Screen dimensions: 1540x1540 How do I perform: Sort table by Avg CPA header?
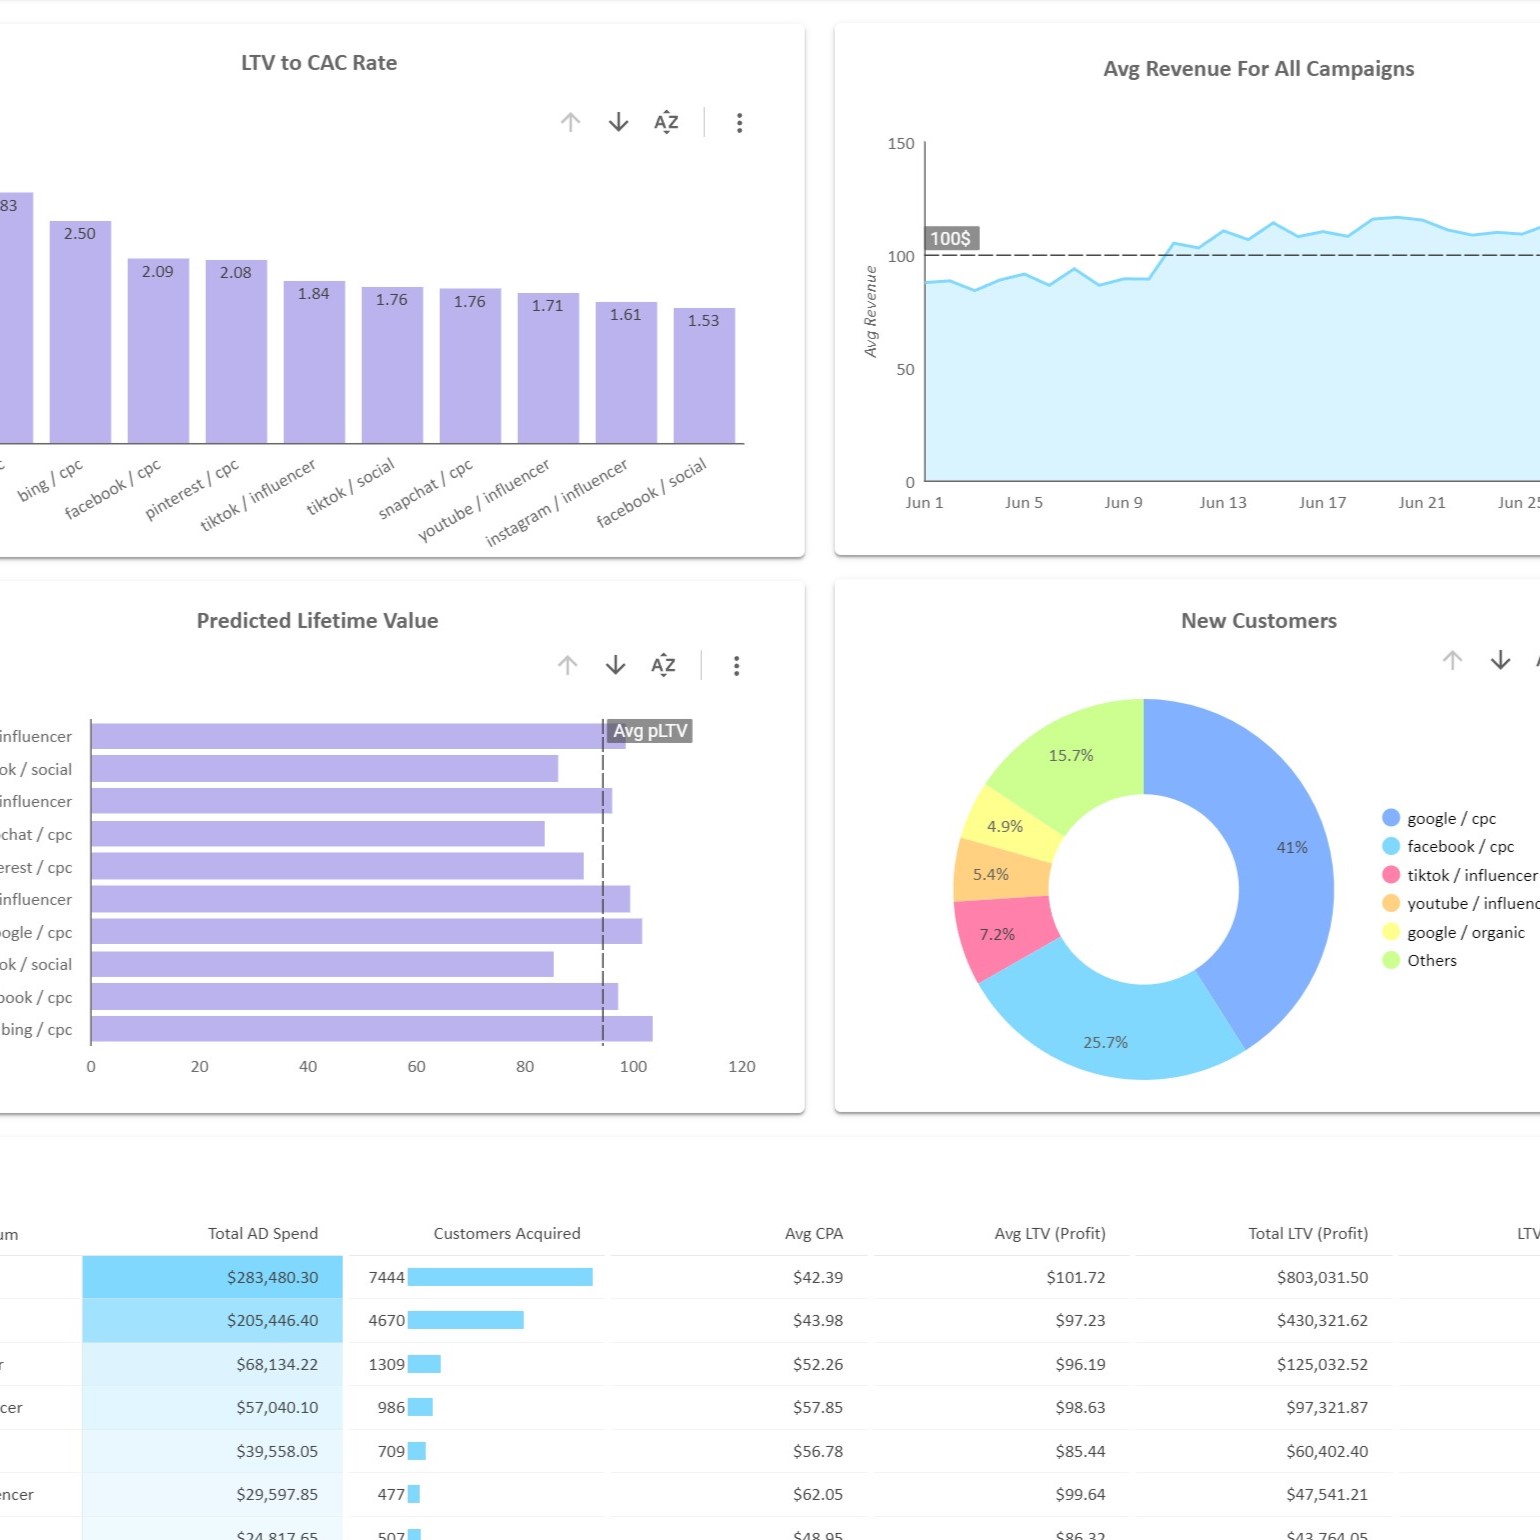814,1233
